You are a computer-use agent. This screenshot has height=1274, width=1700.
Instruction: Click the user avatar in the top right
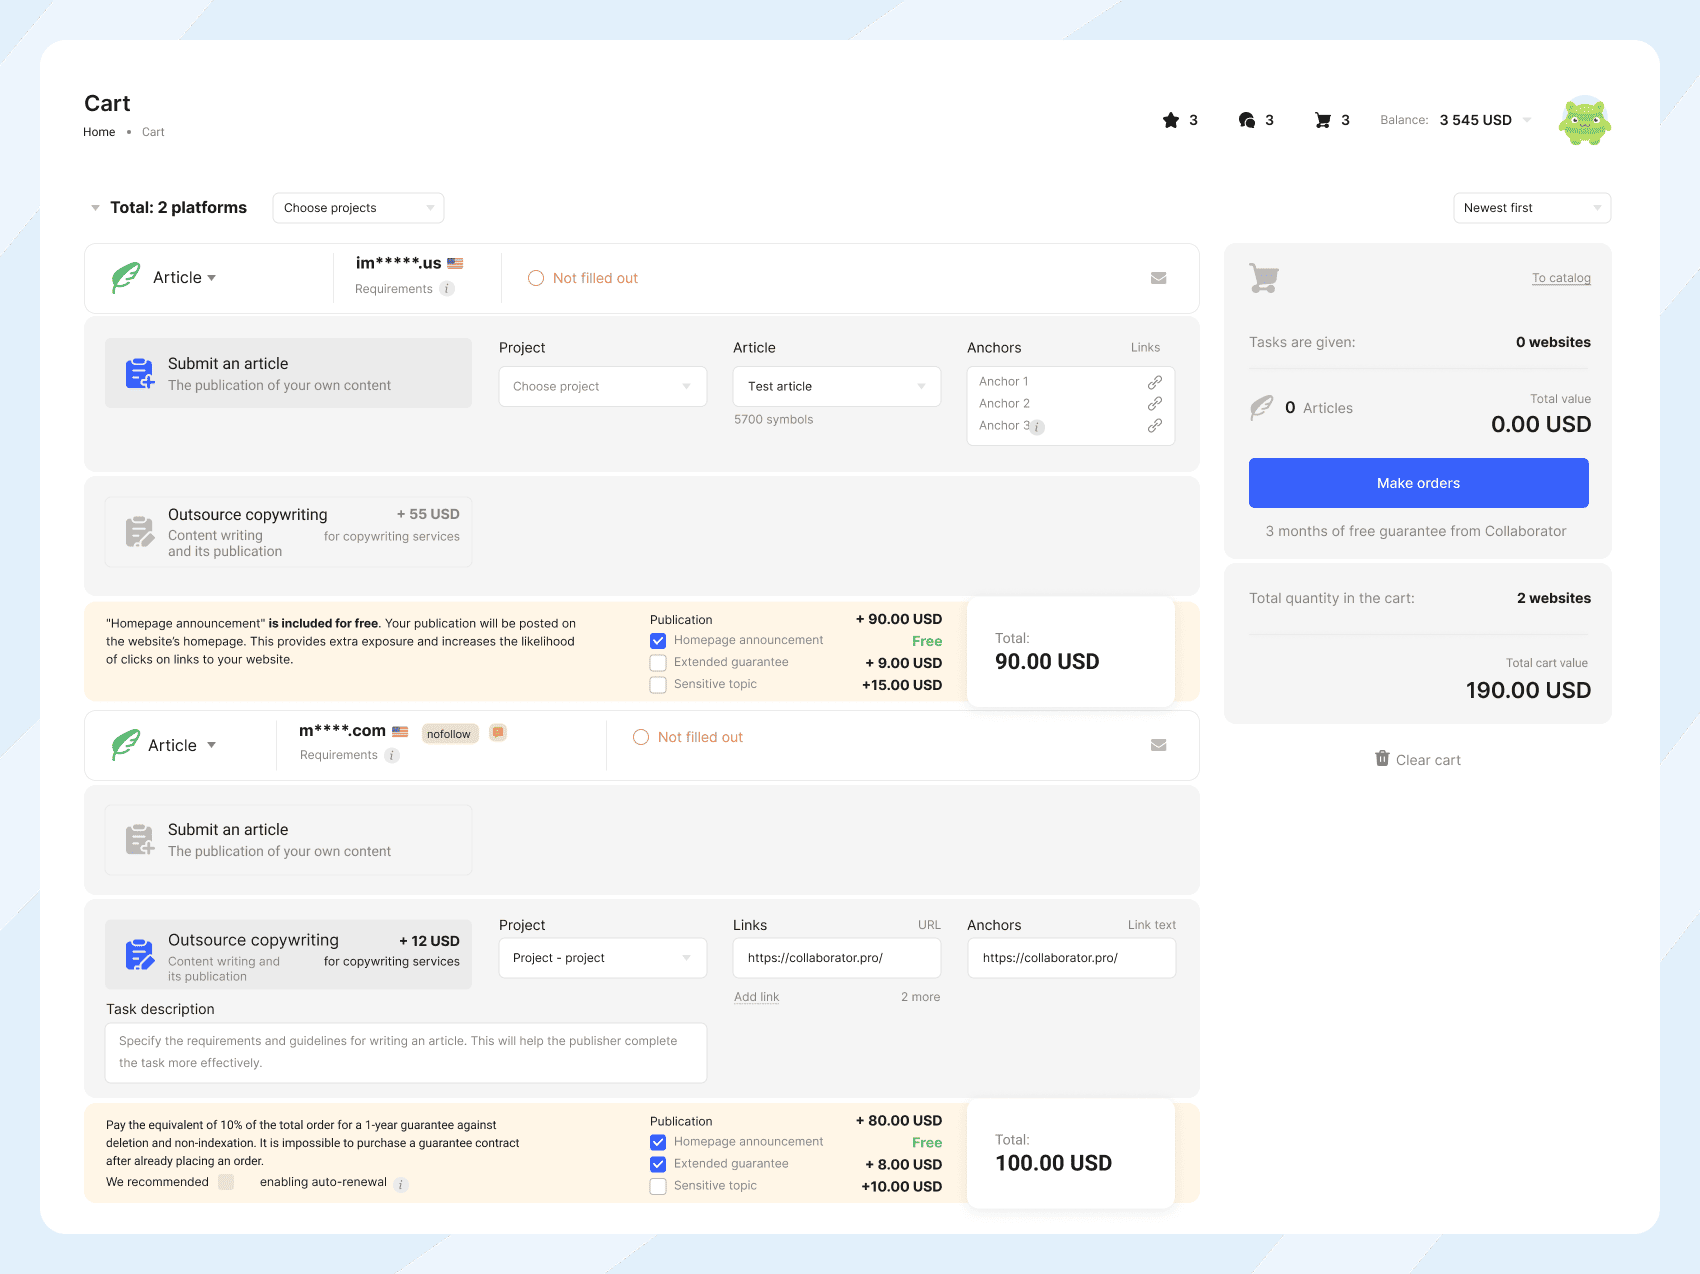click(1584, 120)
